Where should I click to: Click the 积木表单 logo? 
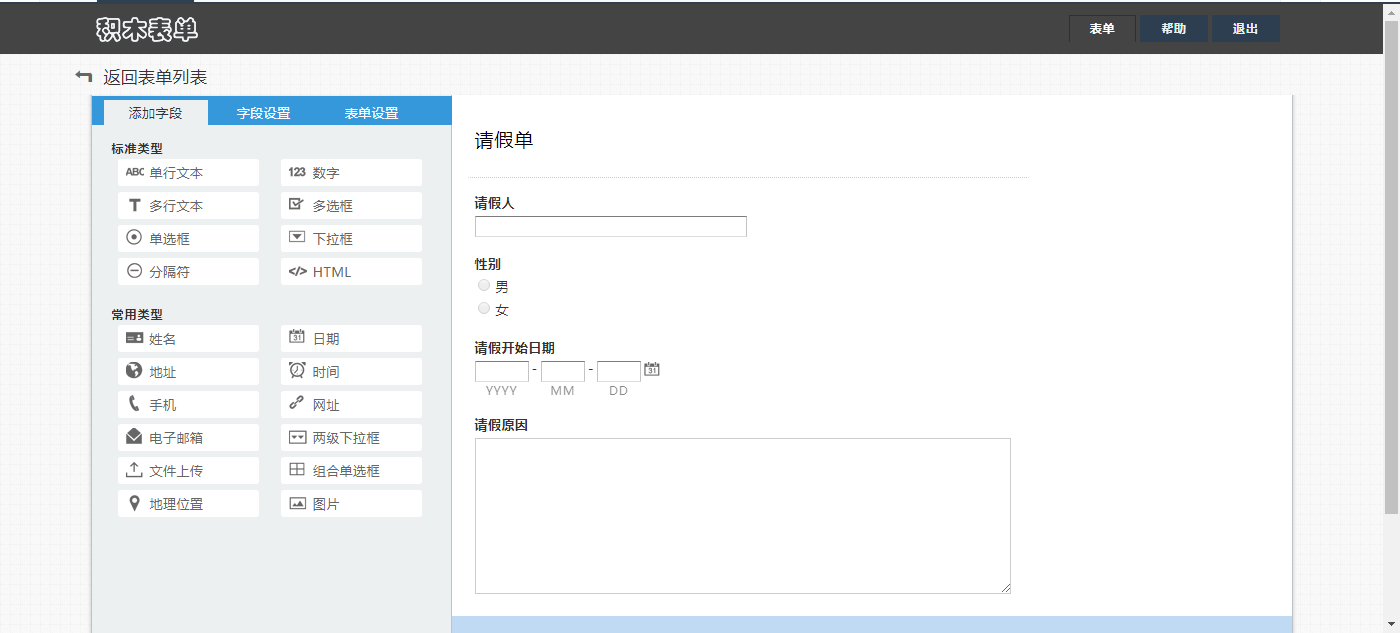(147, 30)
